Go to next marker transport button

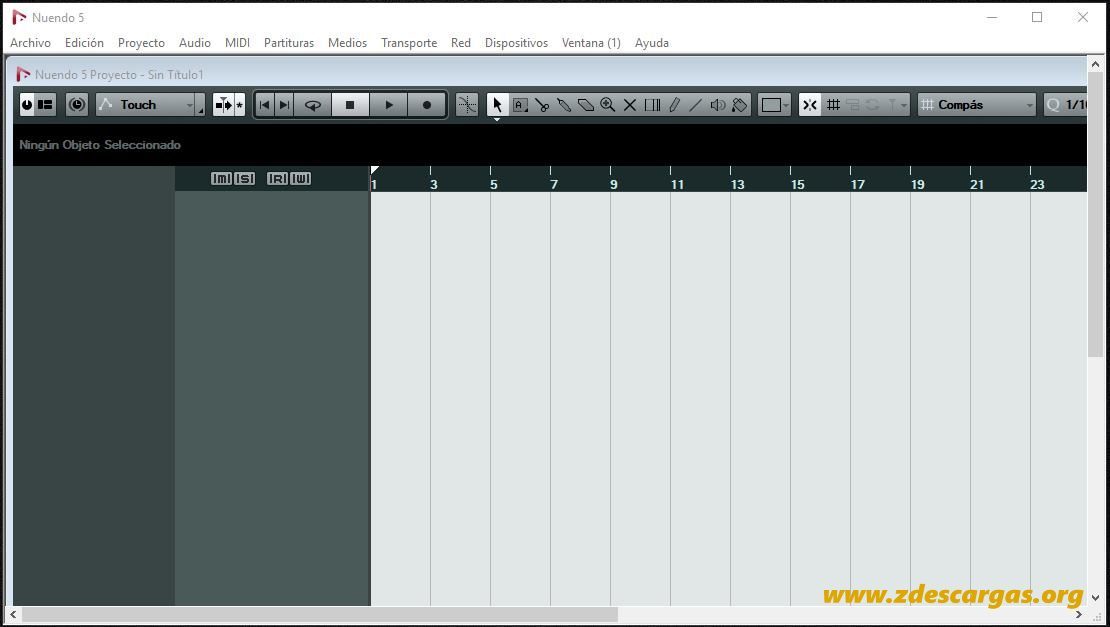284,105
